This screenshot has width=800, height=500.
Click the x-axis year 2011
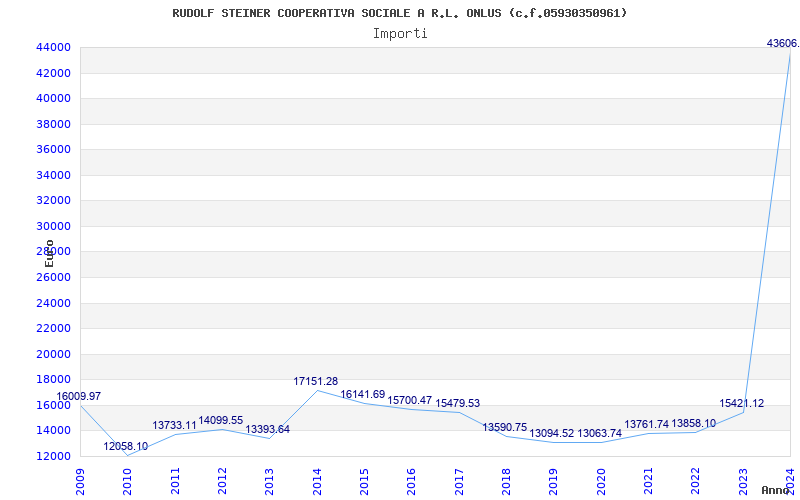coord(175,482)
